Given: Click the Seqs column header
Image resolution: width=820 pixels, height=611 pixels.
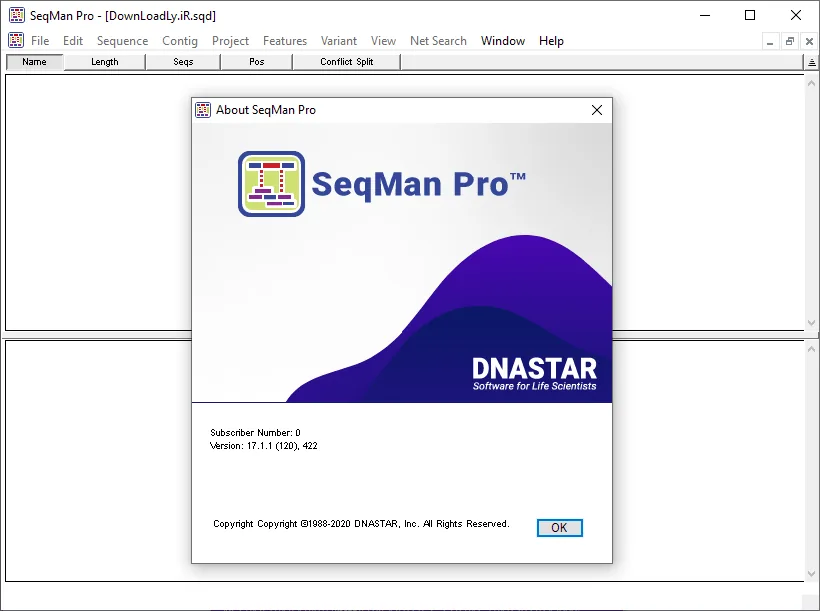Looking at the screenshot, I should (x=183, y=62).
